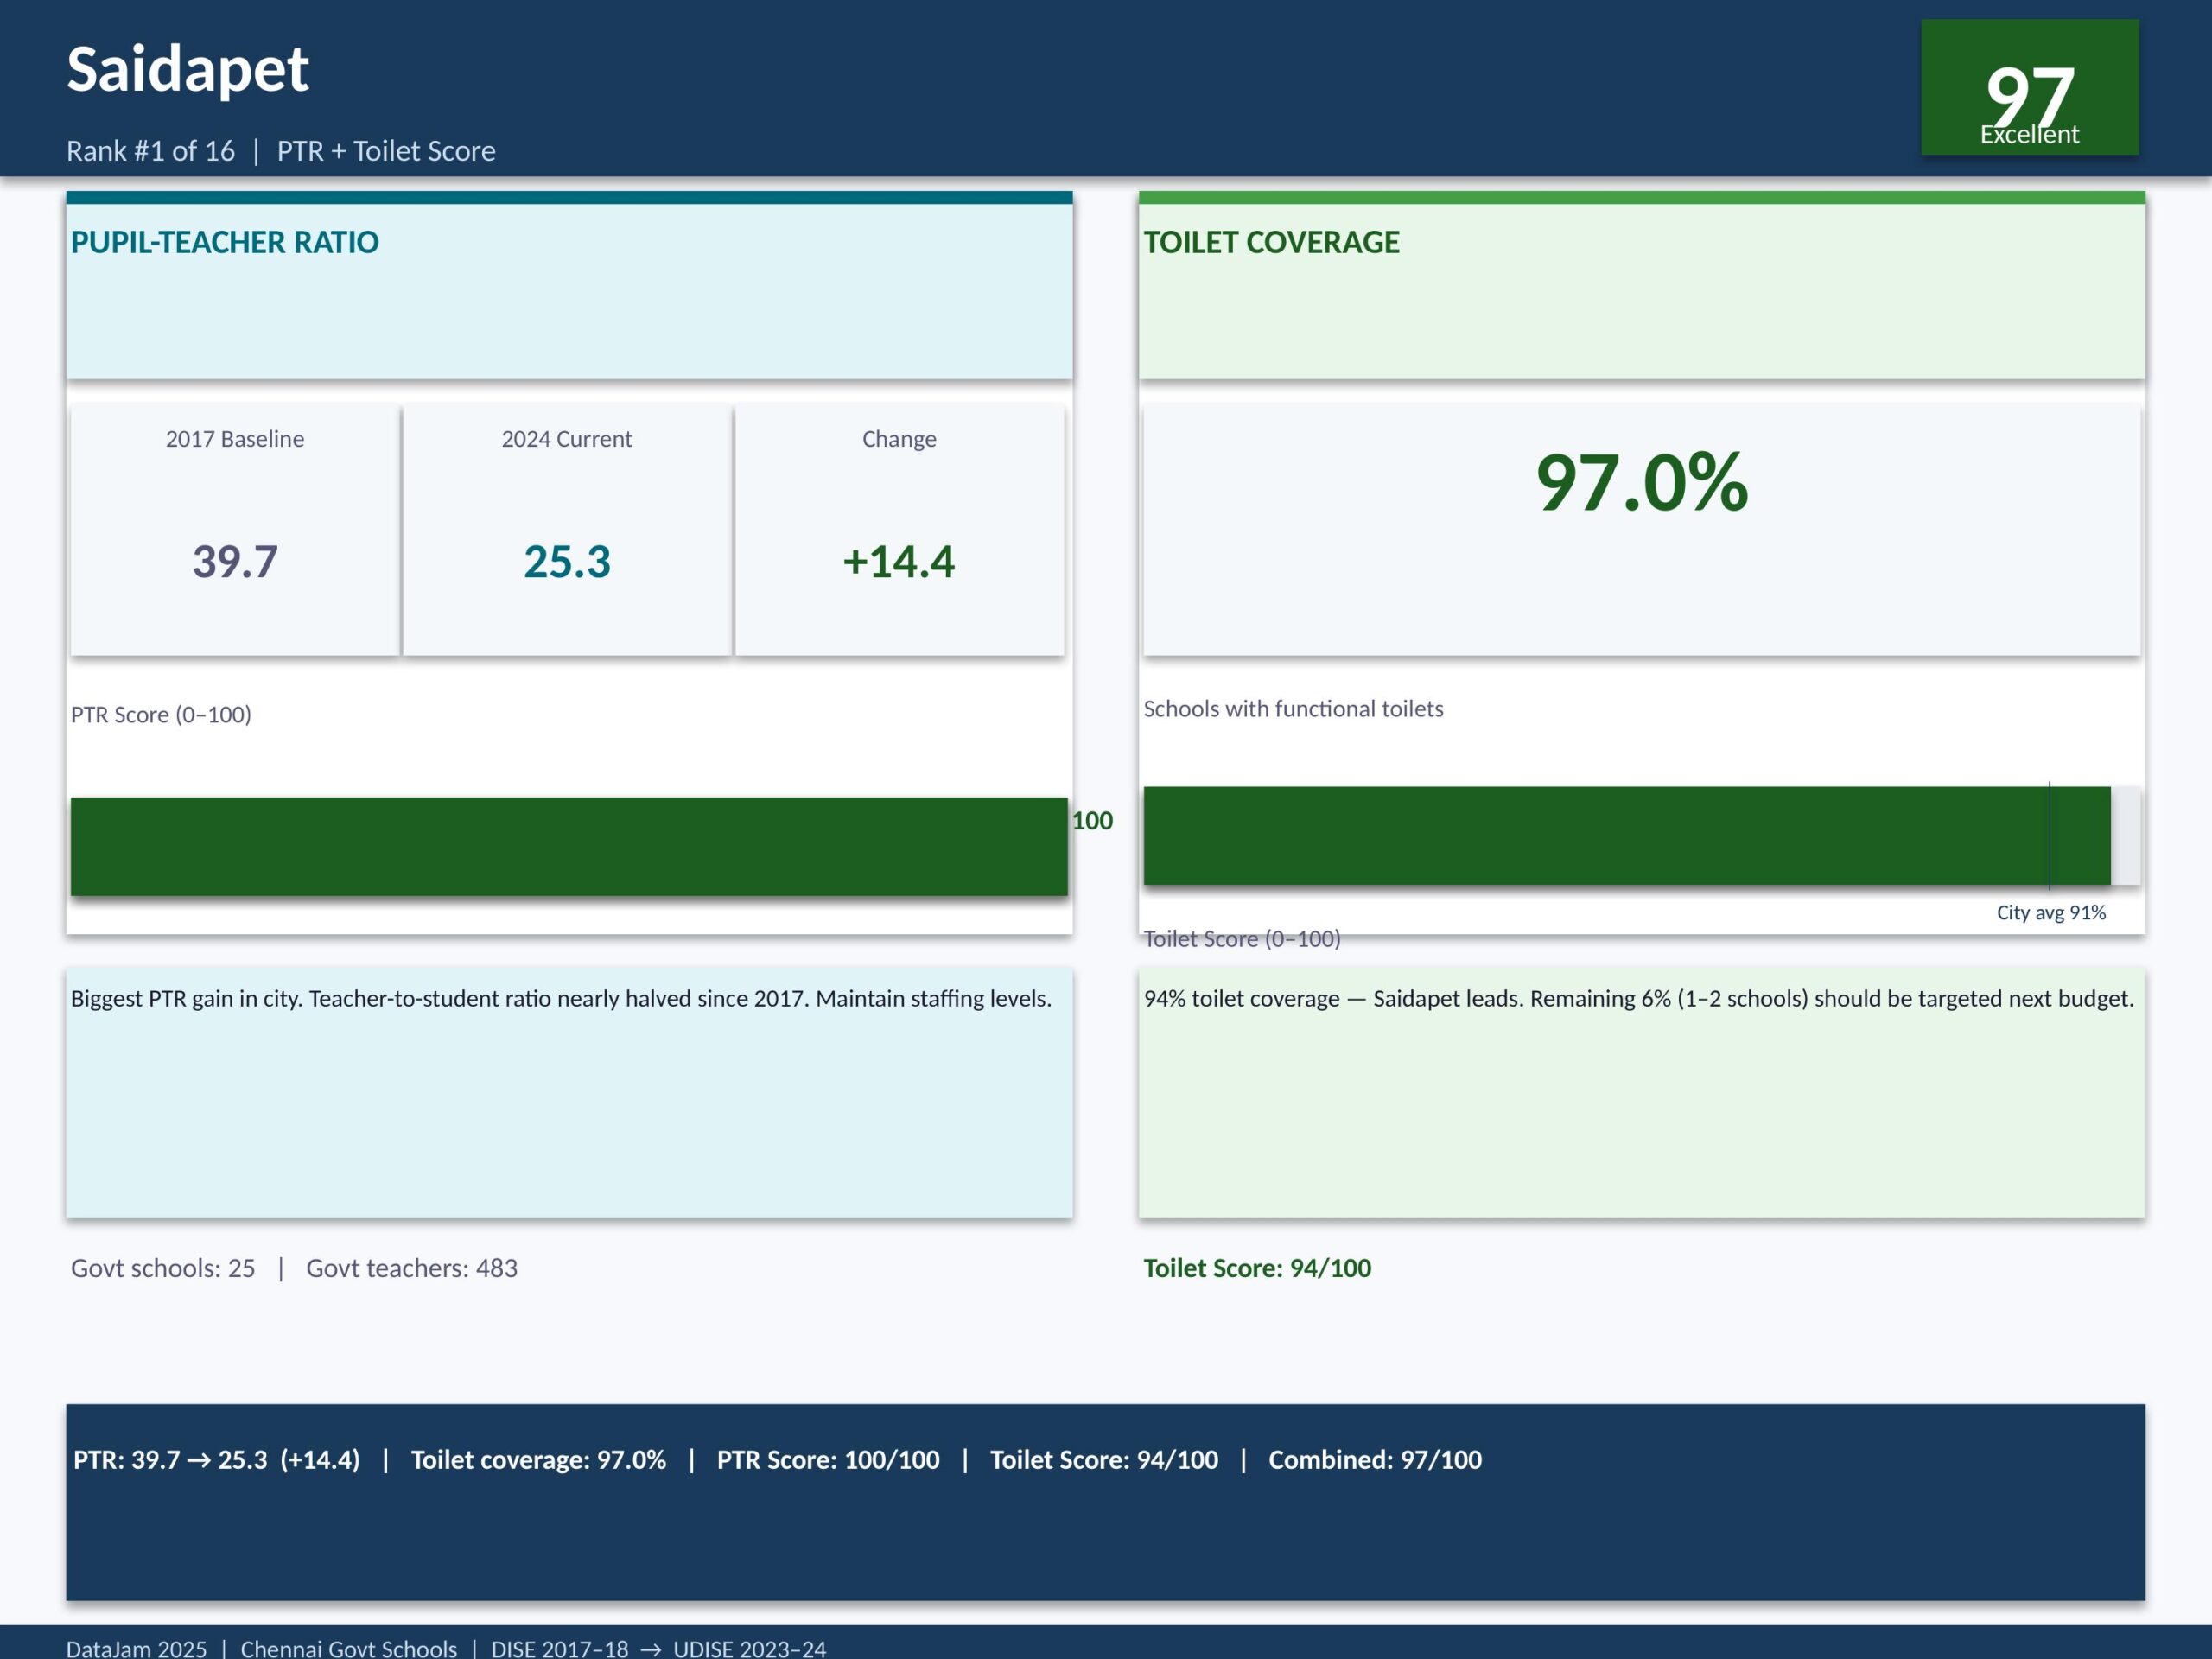Click the Combined: 97/100 summary text
Image resolution: width=2212 pixels, height=1659 pixels.
[1375, 1460]
